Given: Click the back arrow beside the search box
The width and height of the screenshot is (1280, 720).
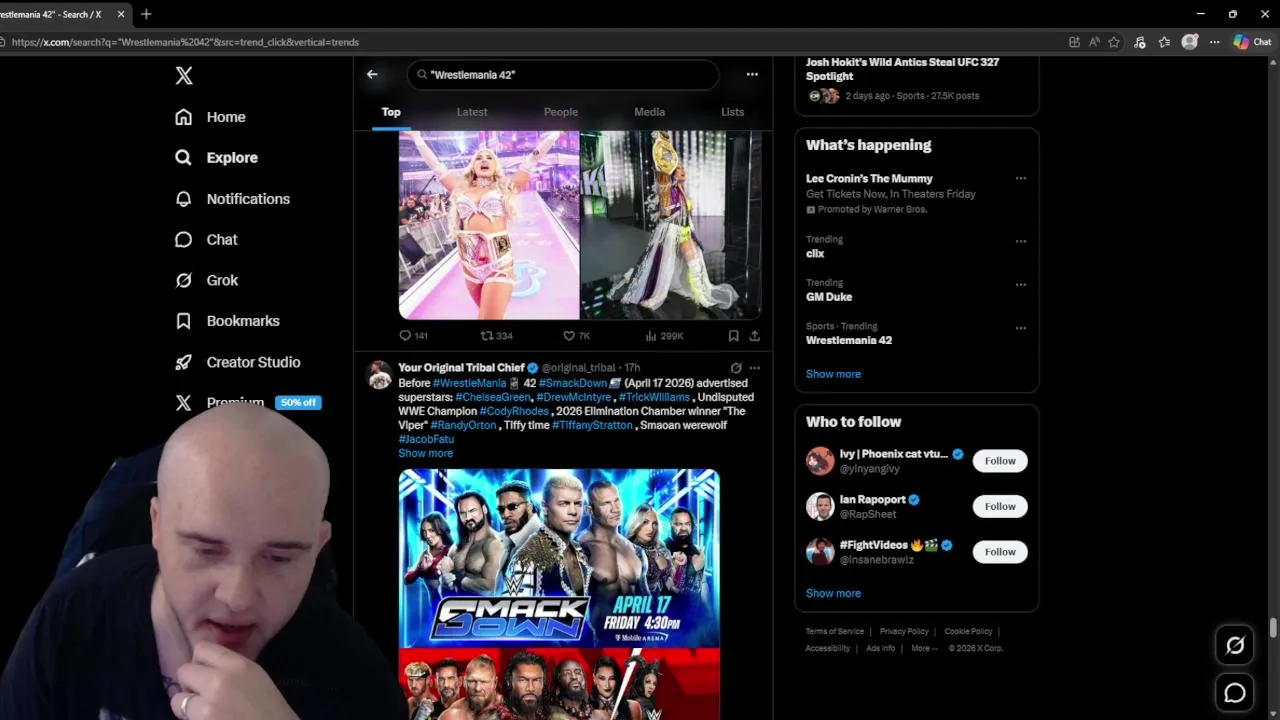Looking at the screenshot, I should coord(372,74).
